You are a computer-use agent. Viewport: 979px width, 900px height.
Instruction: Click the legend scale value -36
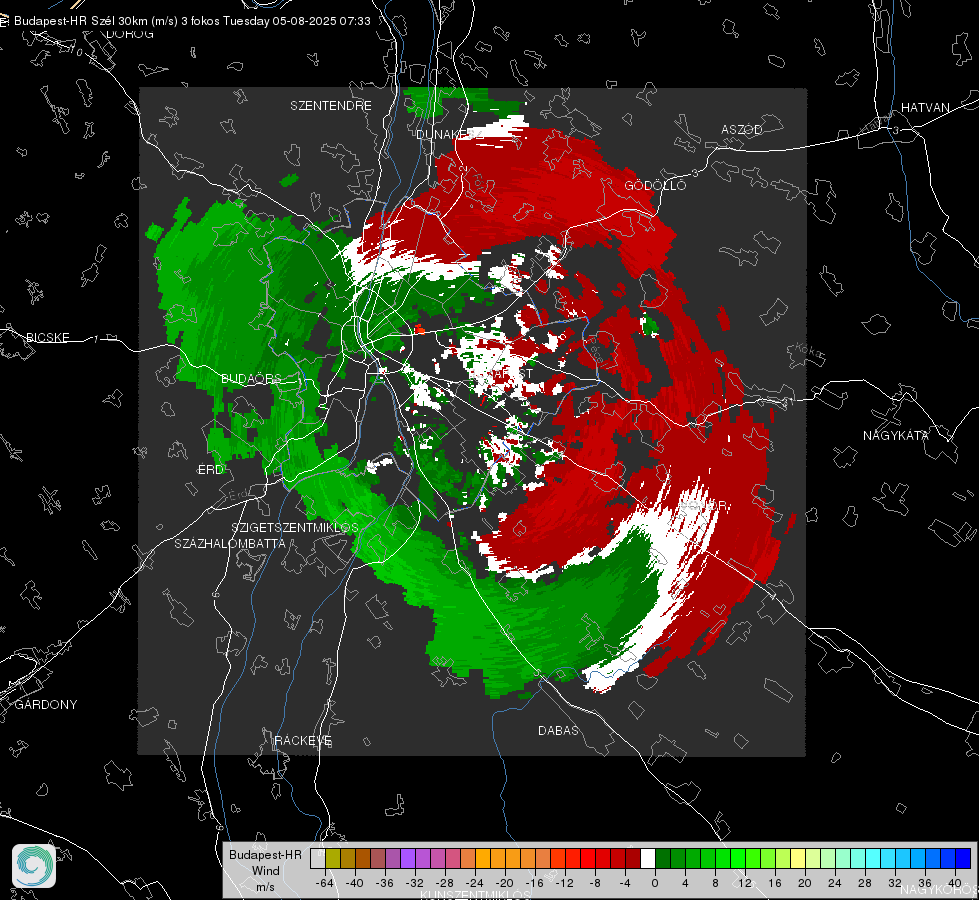coord(385,883)
